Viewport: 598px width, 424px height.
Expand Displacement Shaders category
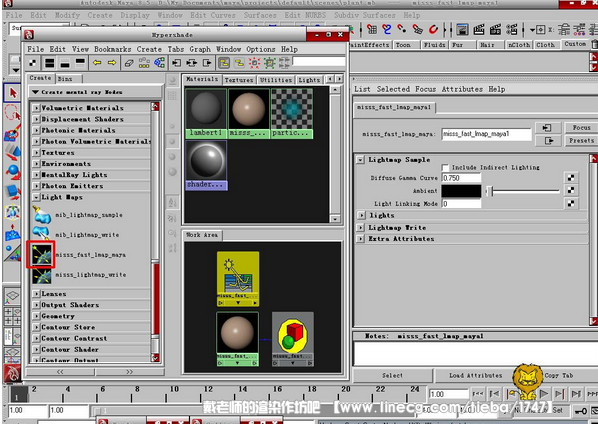[x=36, y=119]
